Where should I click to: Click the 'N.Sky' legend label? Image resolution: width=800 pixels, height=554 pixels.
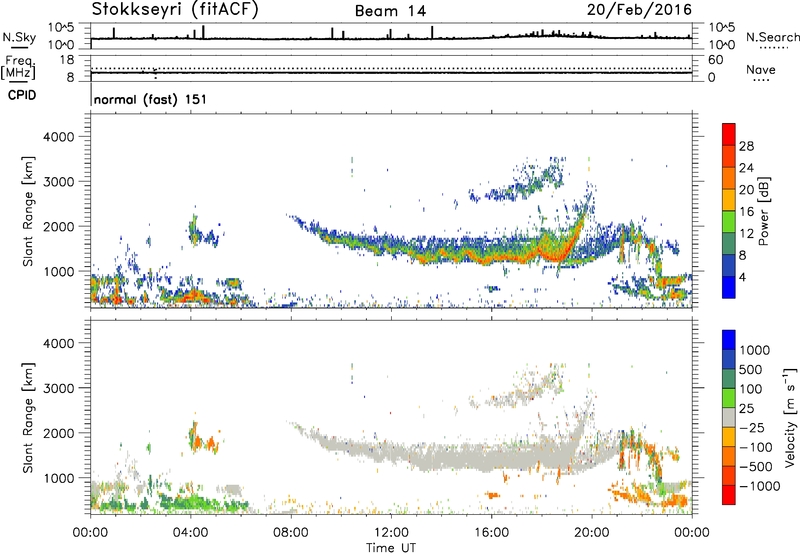coord(19,37)
